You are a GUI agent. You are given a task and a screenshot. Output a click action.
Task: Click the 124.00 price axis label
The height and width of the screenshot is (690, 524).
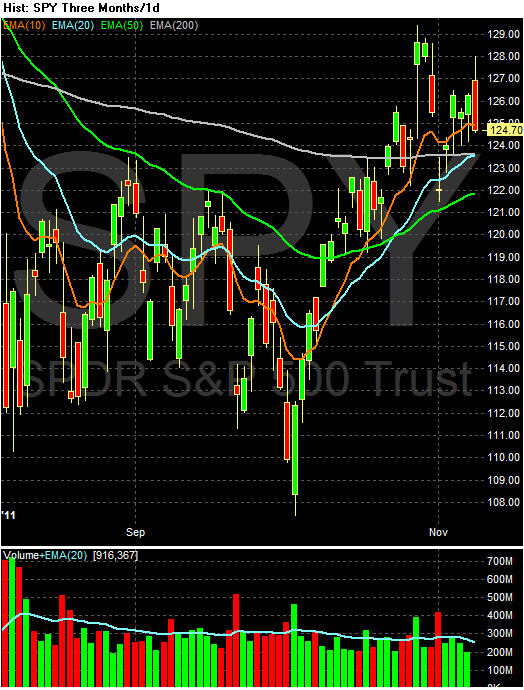pyautogui.click(x=504, y=145)
